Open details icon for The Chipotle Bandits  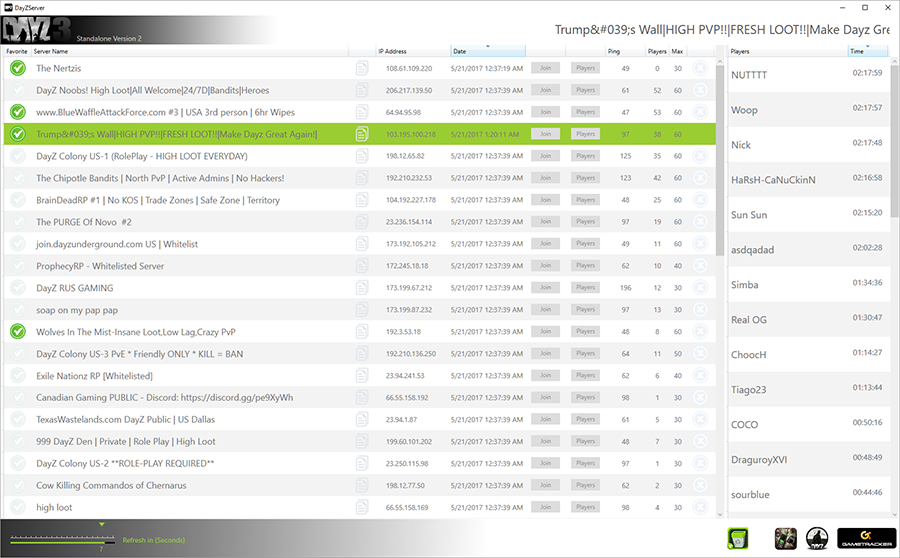tap(362, 178)
